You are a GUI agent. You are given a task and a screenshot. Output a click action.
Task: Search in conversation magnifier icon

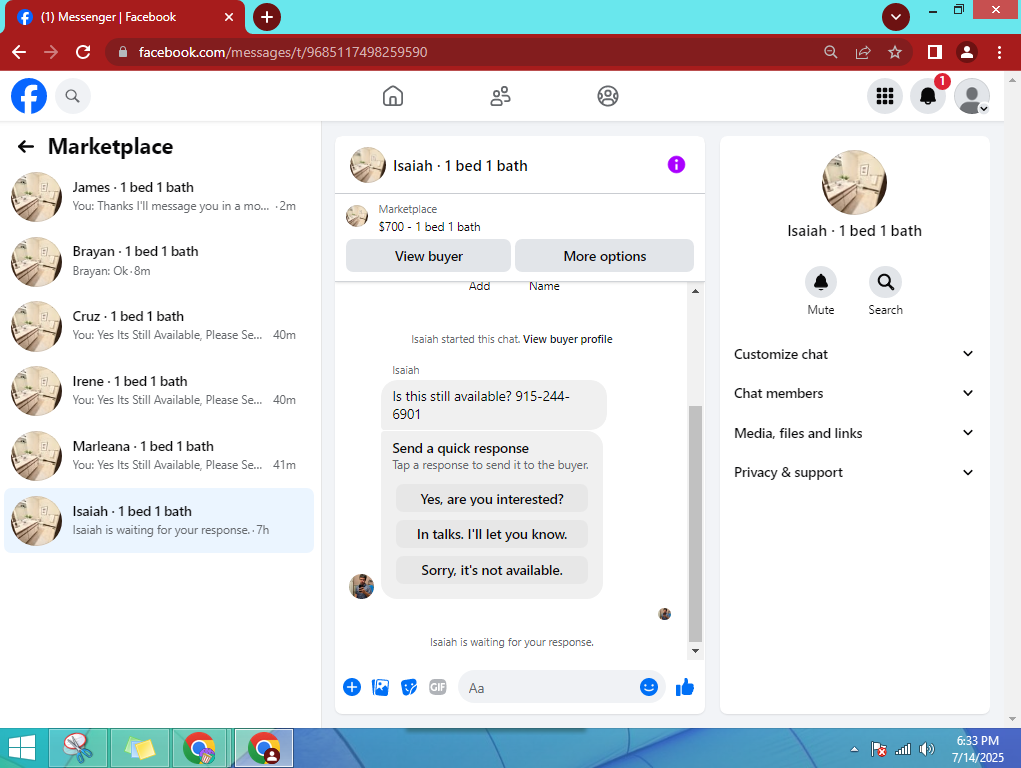[x=885, y=282]
